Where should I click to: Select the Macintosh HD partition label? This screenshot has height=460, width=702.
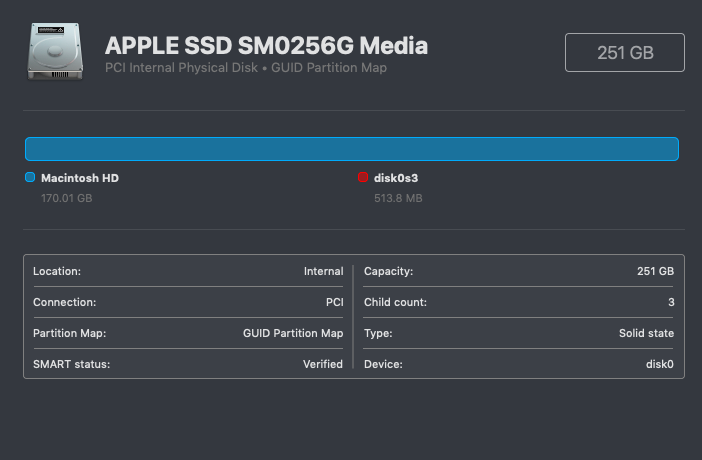click(x=80, y=178)
